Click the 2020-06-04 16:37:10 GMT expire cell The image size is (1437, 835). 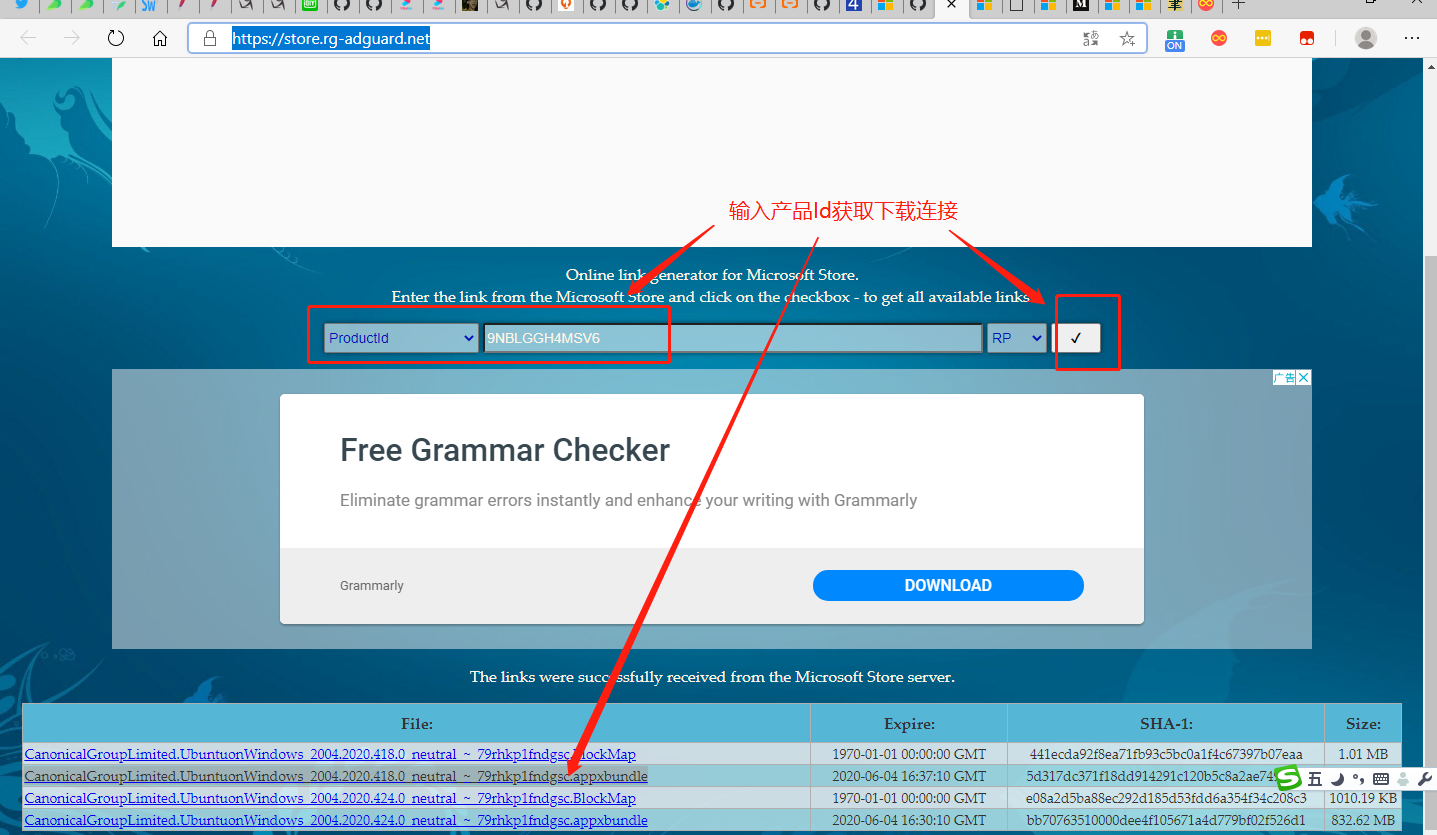pos(909,776)
